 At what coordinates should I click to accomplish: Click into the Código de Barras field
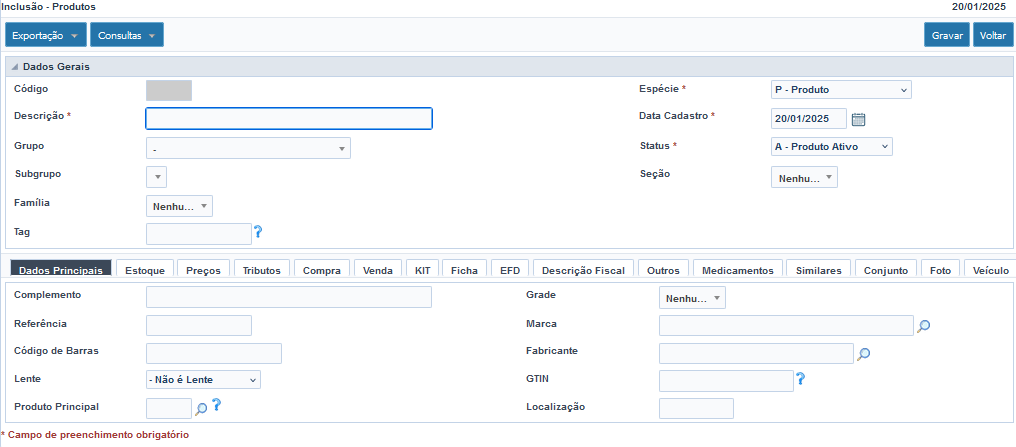tap(214, 353)
